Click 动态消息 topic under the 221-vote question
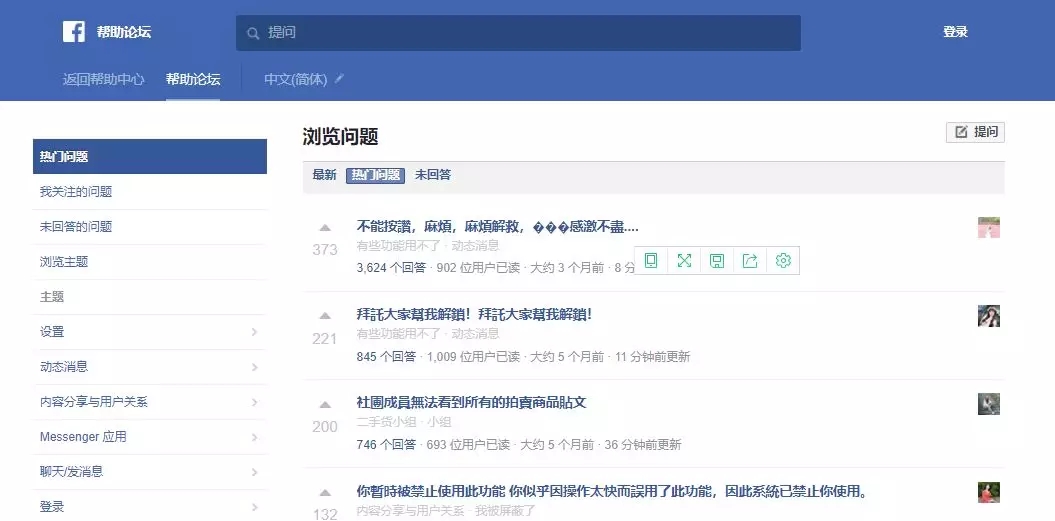Screen dimensions: 1055x521 [x=475, y=334]
